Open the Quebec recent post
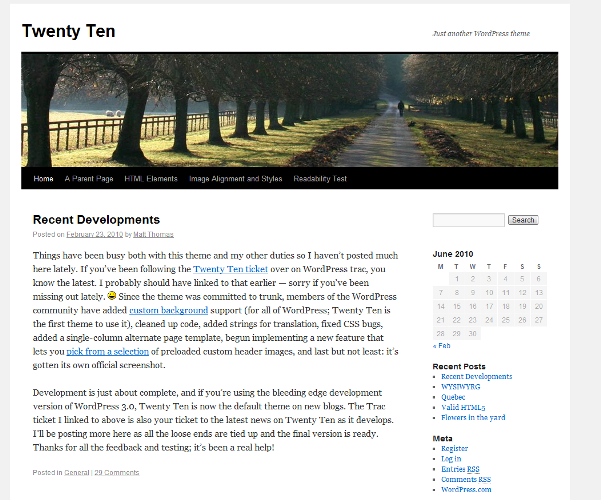Viewport: 601px width, 500px height. (x=453, y=397)
